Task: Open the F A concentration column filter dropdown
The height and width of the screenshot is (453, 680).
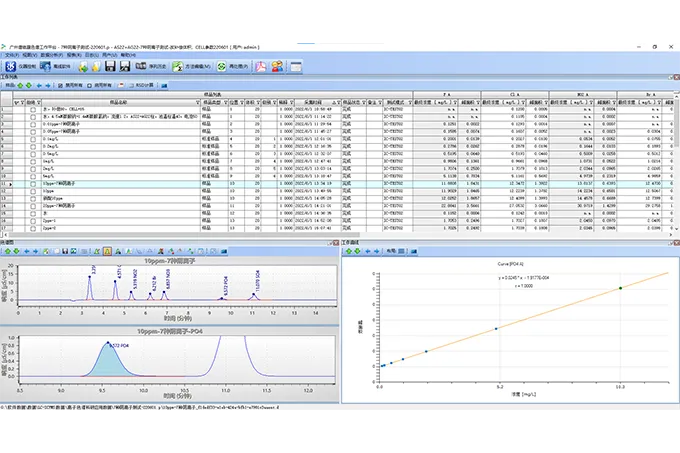Action: pos(455,102)
